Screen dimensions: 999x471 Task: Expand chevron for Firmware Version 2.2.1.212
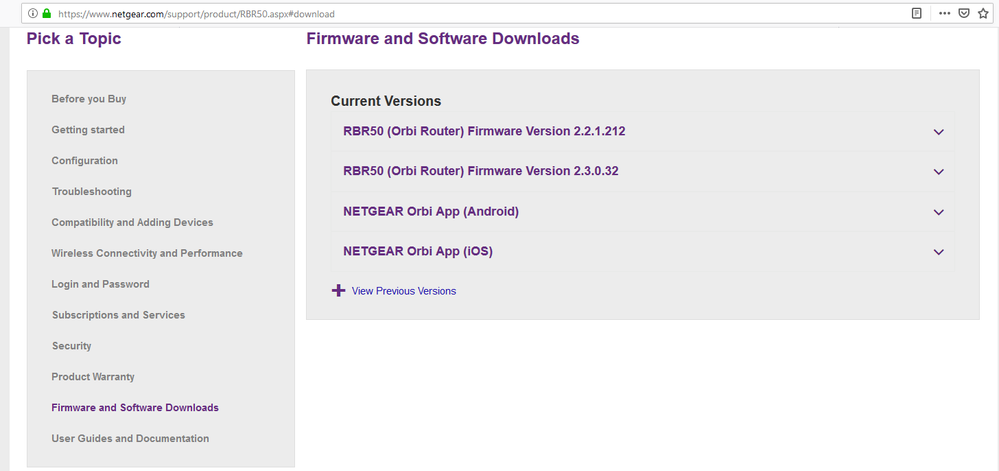[938, 132]
